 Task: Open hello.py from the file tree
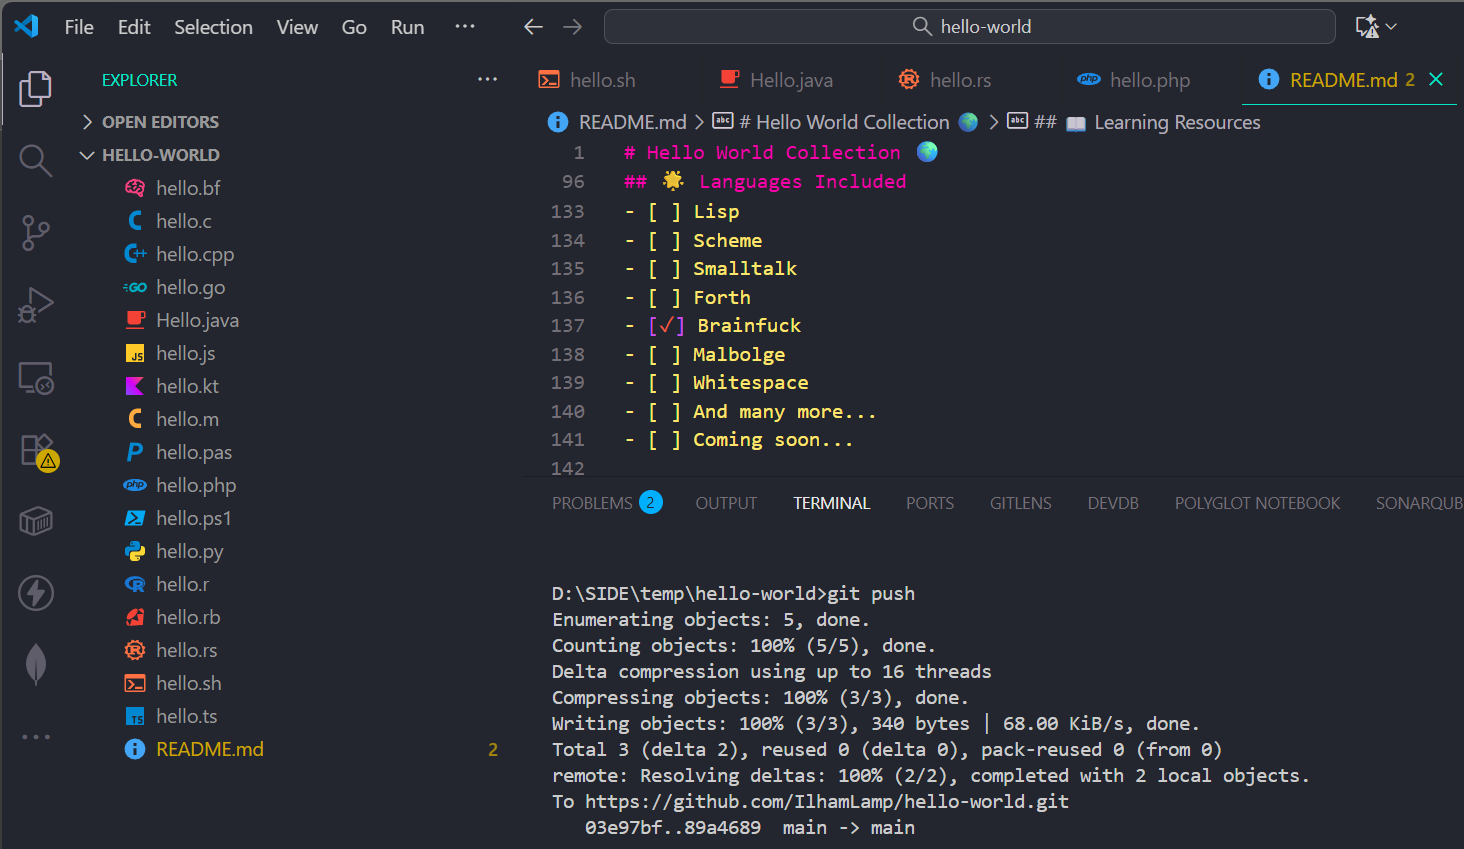tap(189, 551)
